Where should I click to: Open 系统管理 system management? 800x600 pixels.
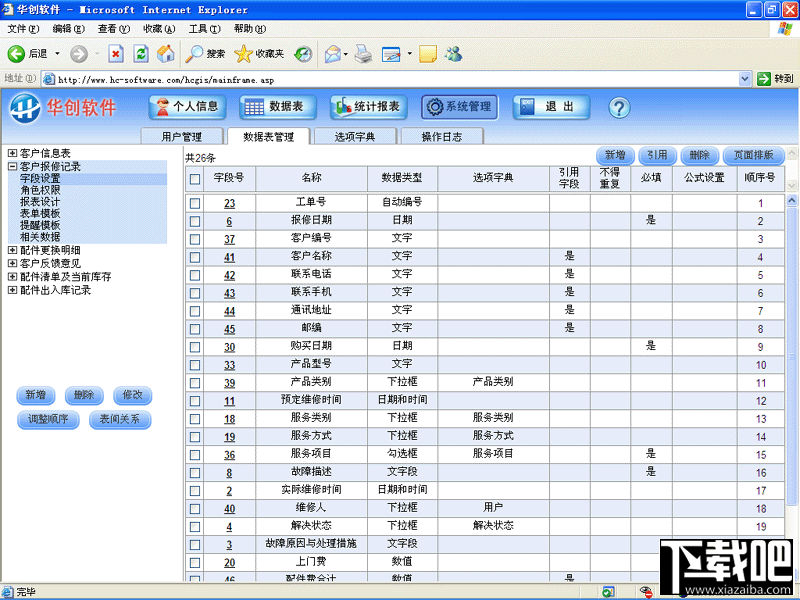[x=460, y=107]
